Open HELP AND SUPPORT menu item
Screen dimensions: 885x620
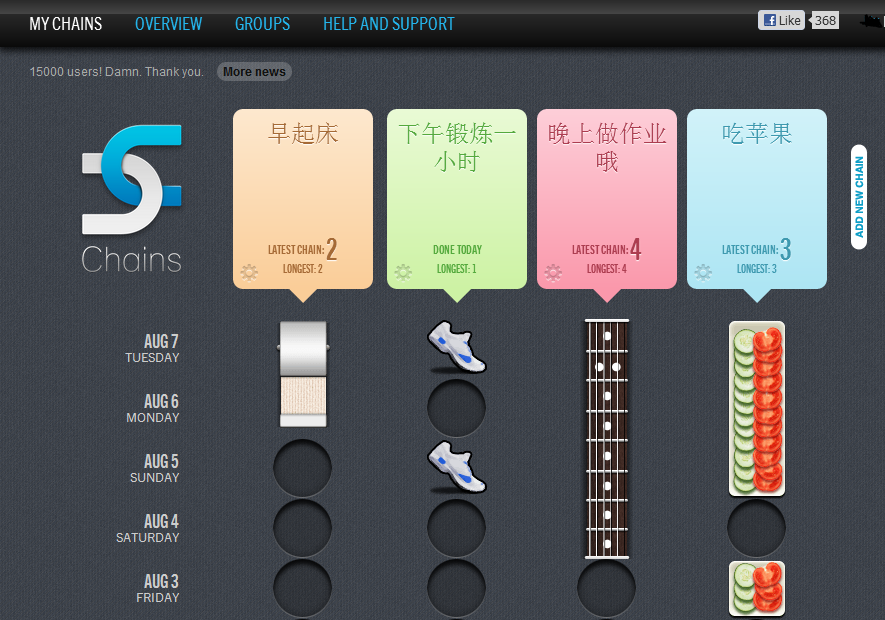coord(388,24)
